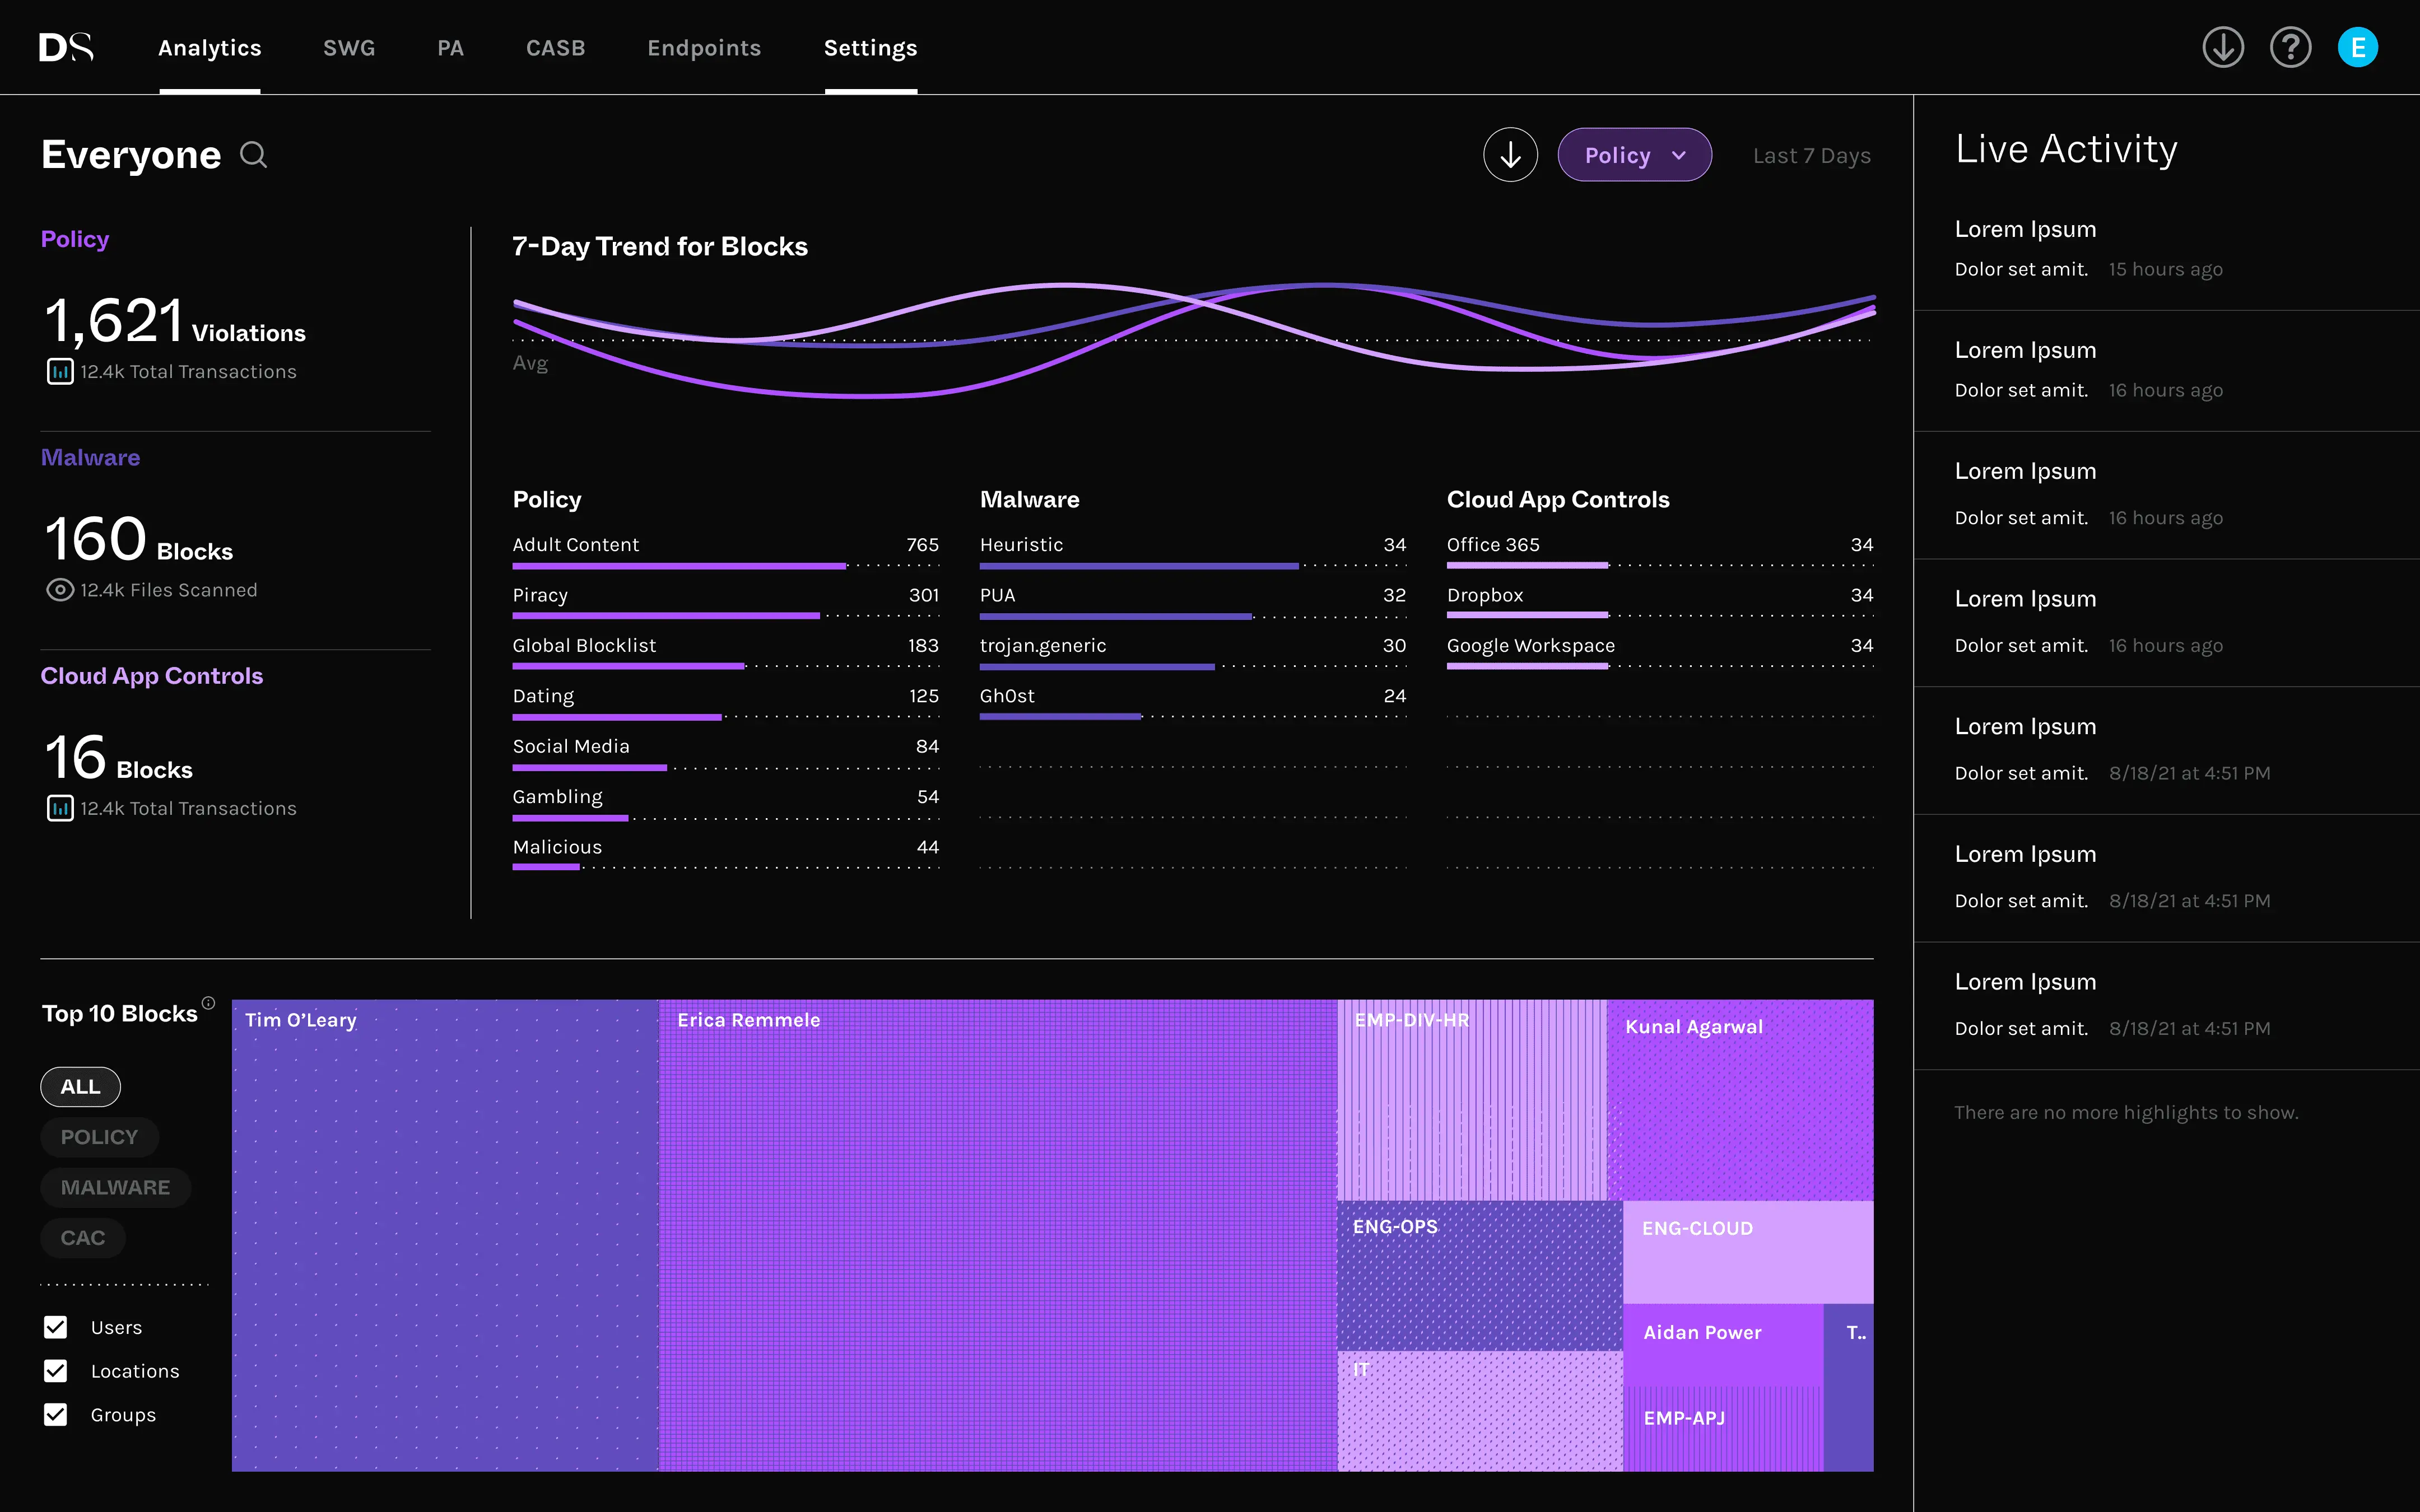Viewport: 2420px width, 1512px height.
Task: Toggle the Groups checkbox
Action: pyautogui.click(x=56, y=1415)
